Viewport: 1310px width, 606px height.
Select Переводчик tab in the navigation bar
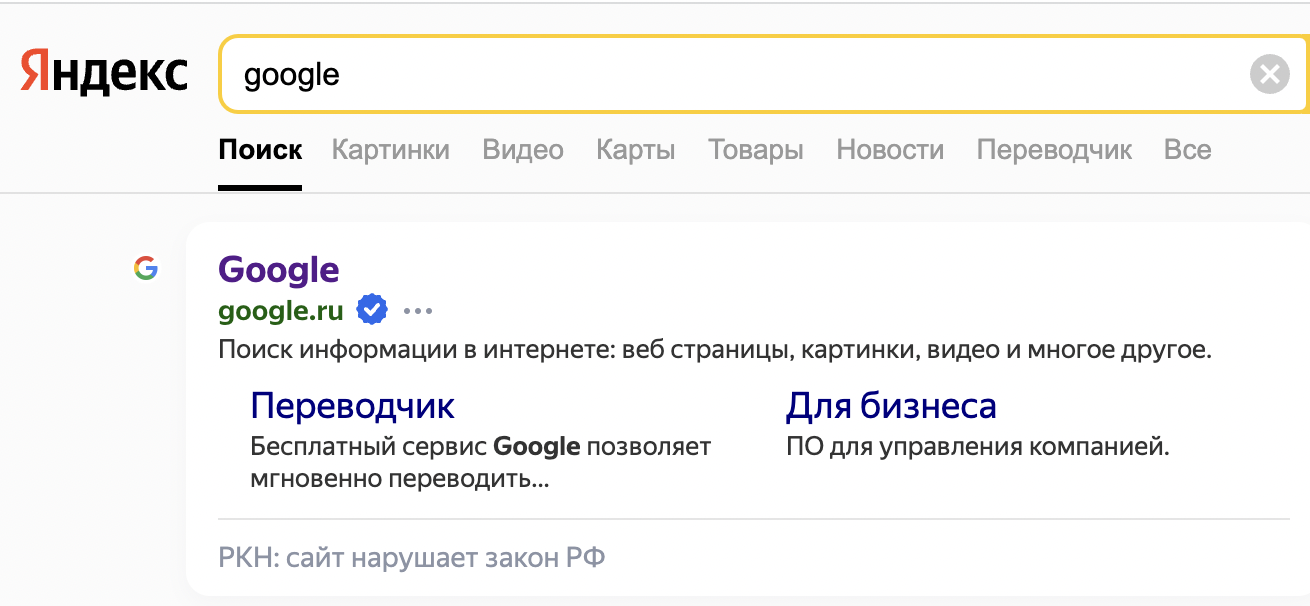[x=1054, y=150]
